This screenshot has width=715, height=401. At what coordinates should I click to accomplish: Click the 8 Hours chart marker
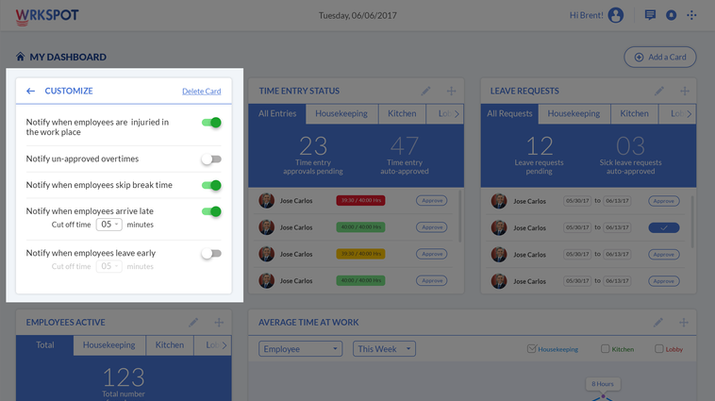click(602, 384)
